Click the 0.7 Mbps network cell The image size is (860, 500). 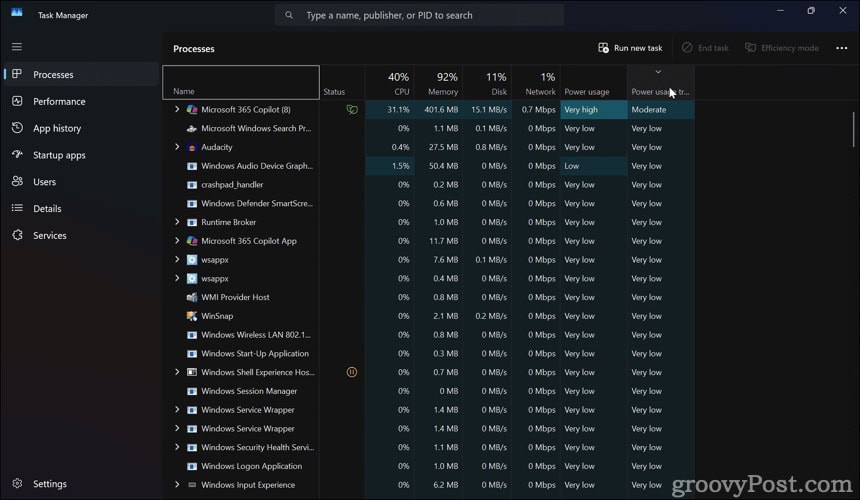click(x=536, y=110)
